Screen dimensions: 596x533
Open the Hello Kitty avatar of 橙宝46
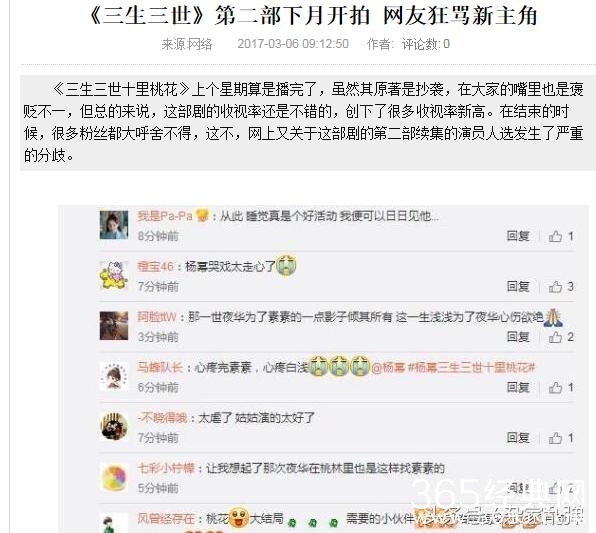114,275
